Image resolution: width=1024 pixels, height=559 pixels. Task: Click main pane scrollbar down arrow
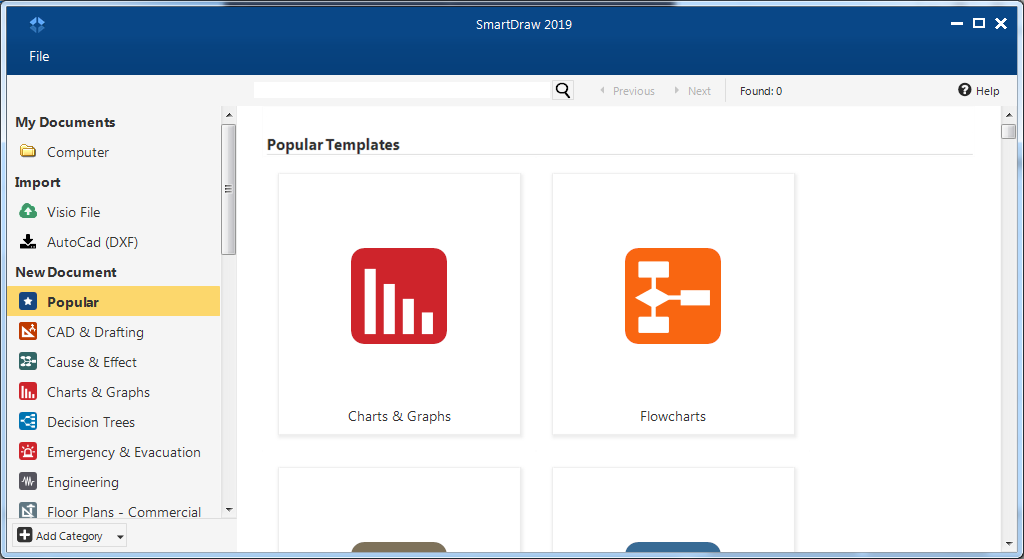click(x=1009, y=543)
